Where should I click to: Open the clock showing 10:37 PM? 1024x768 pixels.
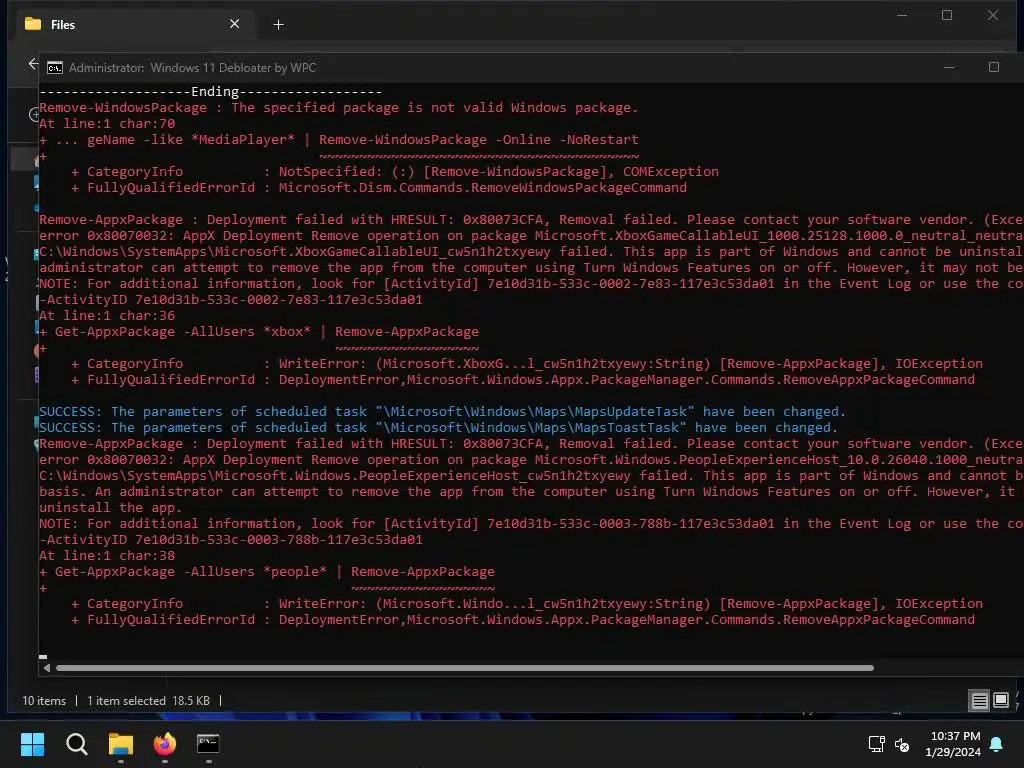pyautogui.click(x=955, y=736)
